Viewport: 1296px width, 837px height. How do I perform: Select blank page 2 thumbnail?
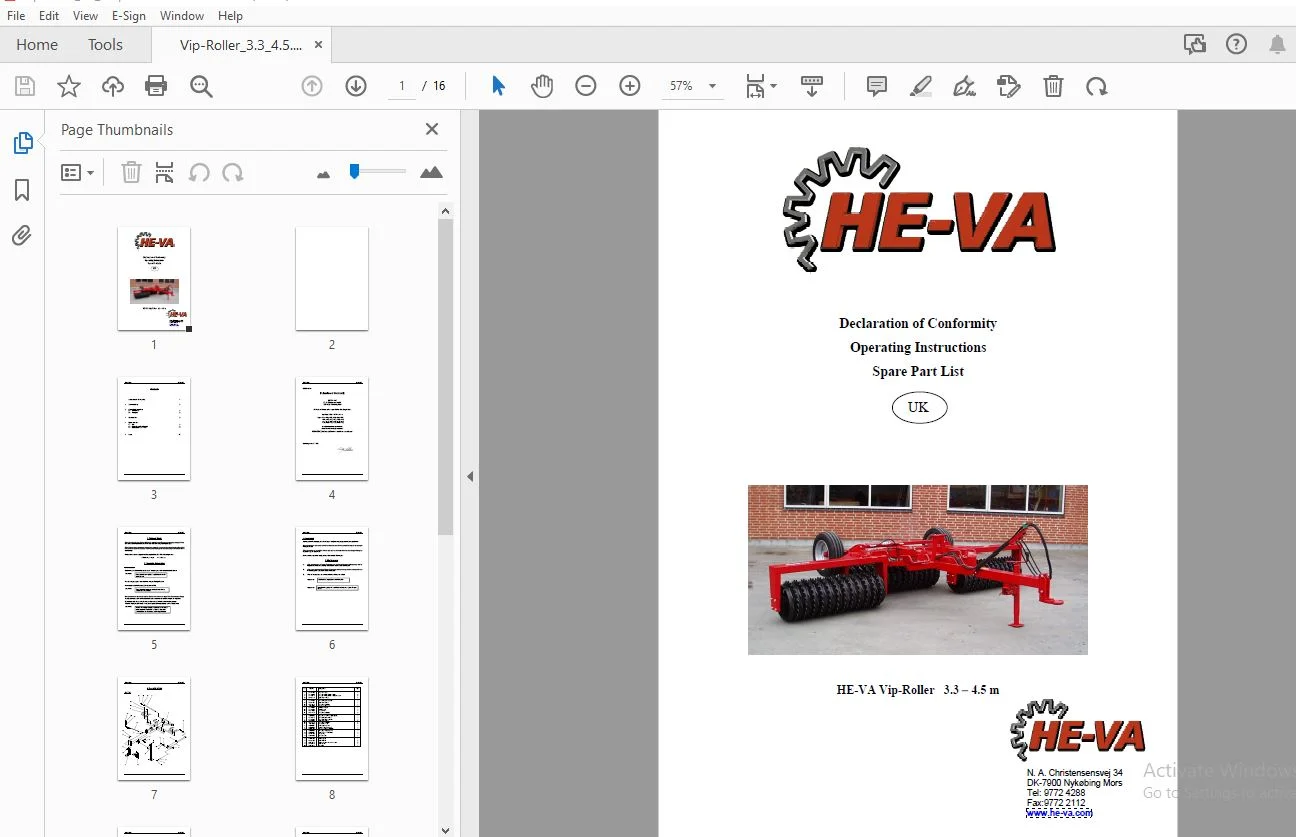332,279
